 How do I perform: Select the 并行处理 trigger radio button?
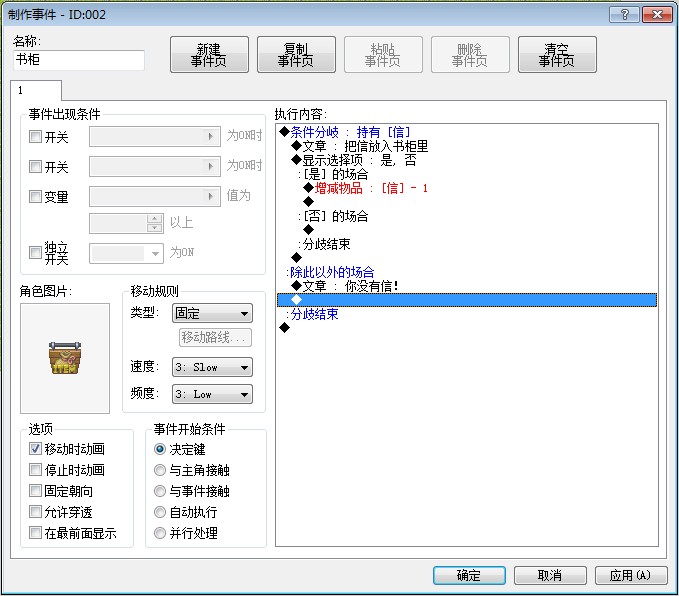160,533
